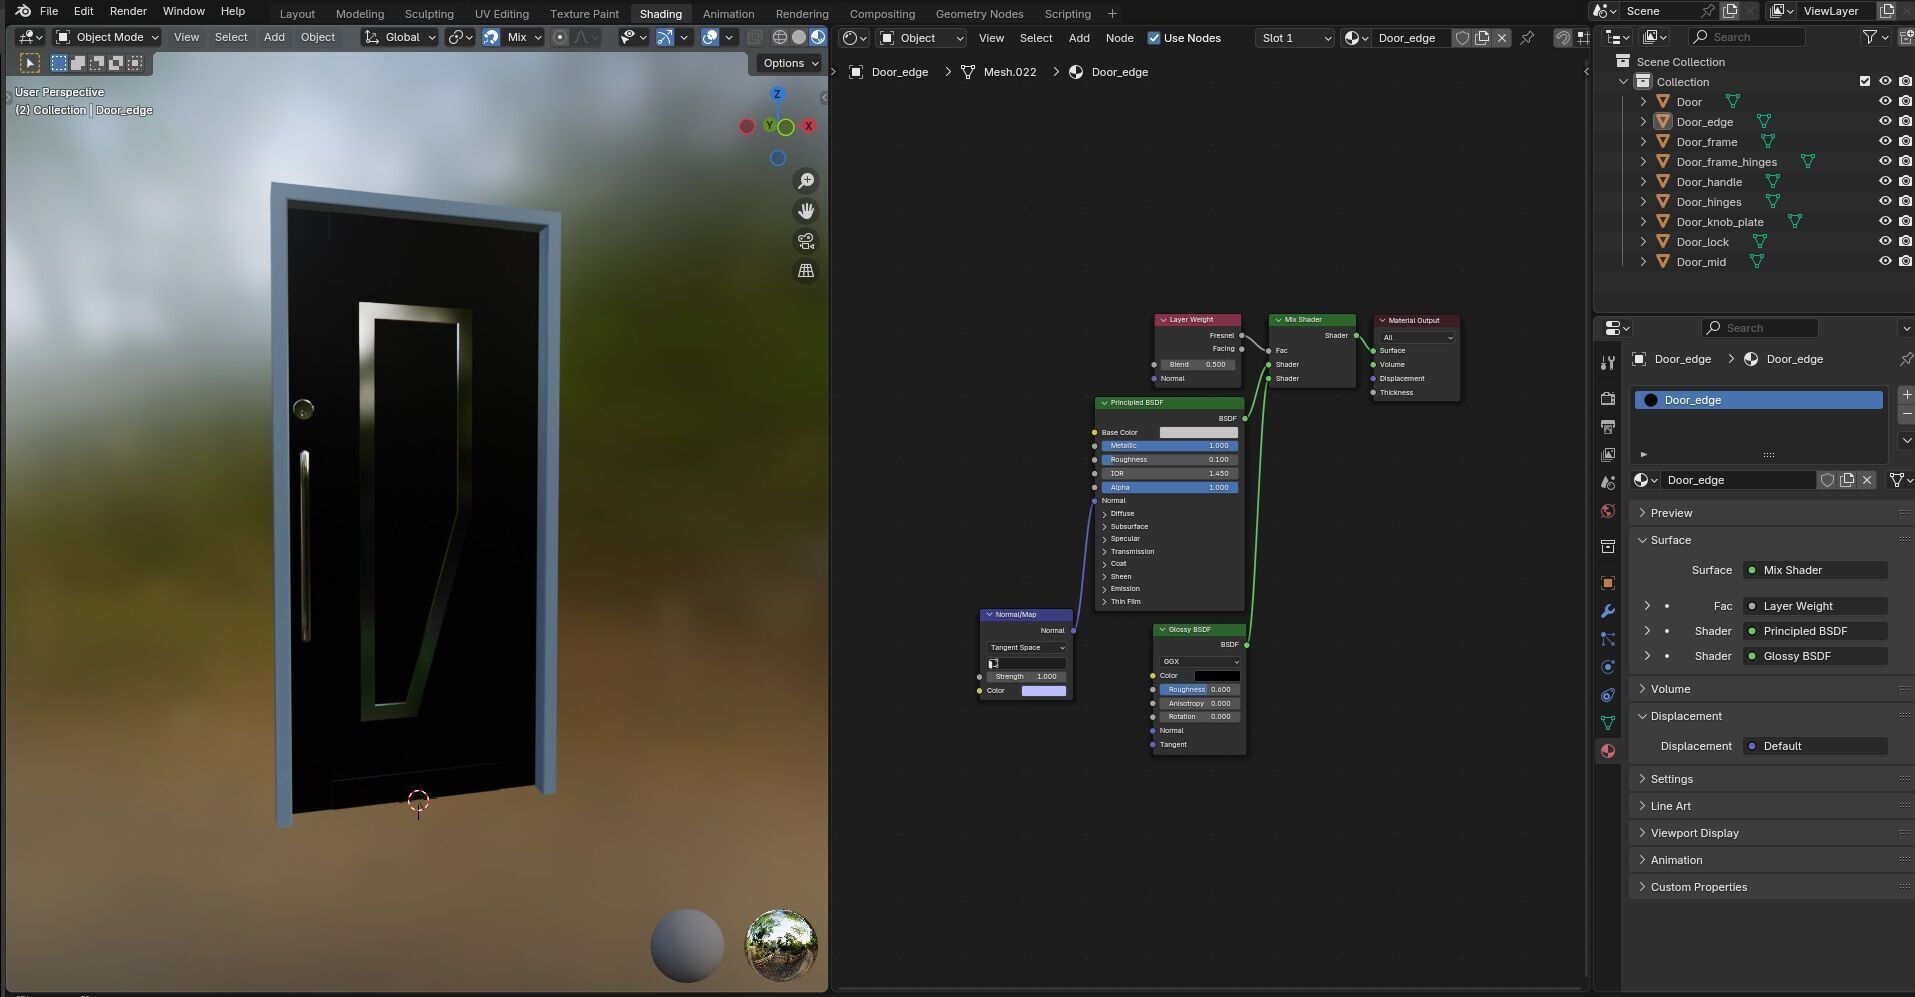Toggle visibility of Door_frame object
This screenshot has height=997, width=1915.
point(1885,141)
